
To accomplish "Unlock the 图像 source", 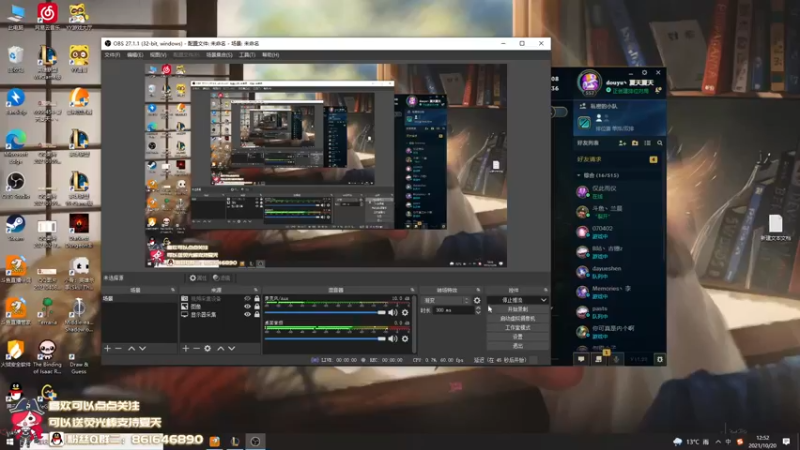I will (x=257, y=307).
